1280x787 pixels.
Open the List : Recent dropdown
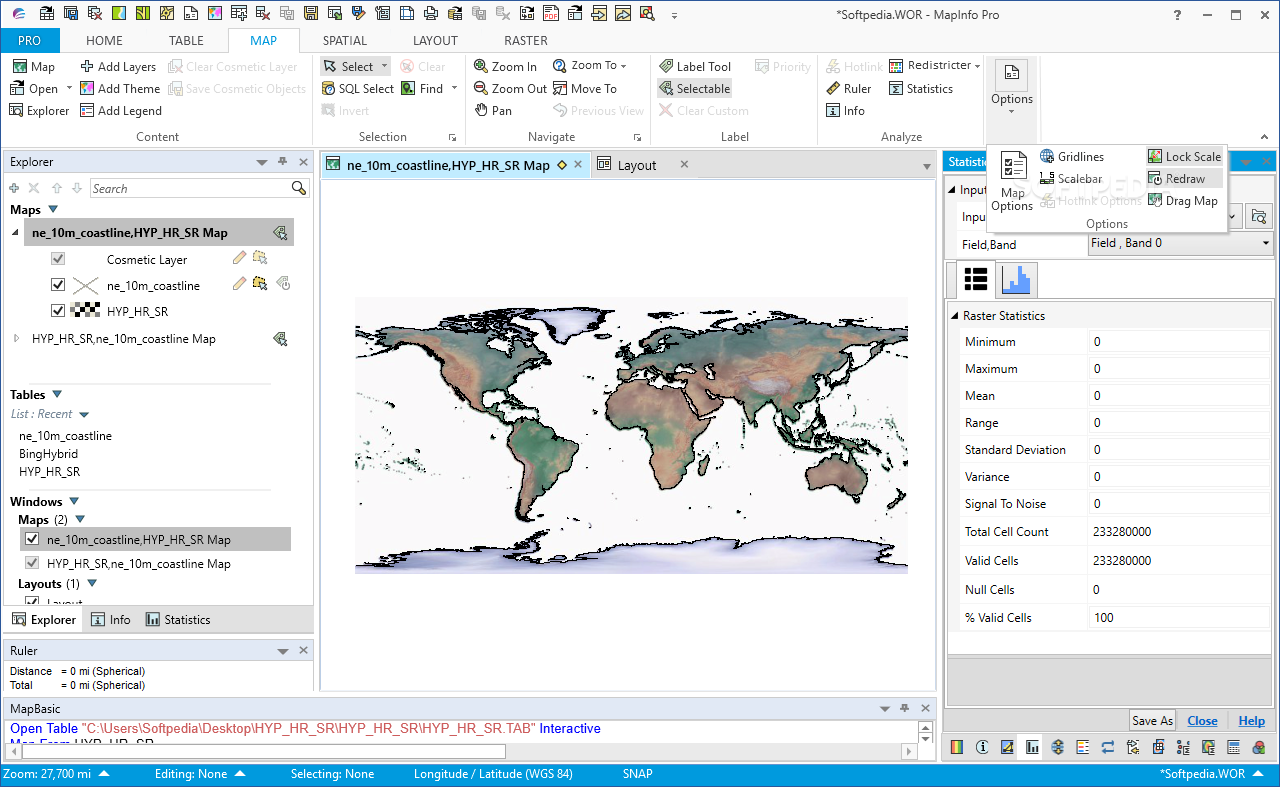pos(84,414)
